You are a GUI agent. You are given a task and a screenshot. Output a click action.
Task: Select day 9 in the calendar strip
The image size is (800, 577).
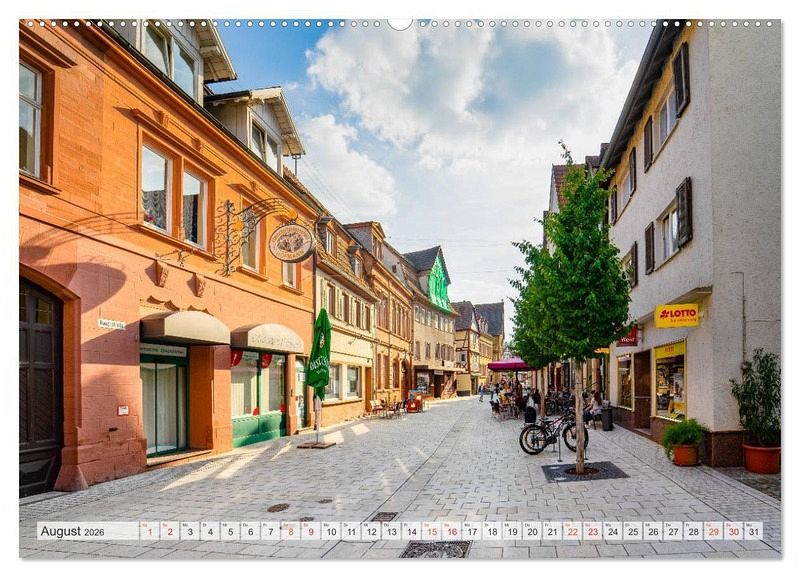(311, 531)
